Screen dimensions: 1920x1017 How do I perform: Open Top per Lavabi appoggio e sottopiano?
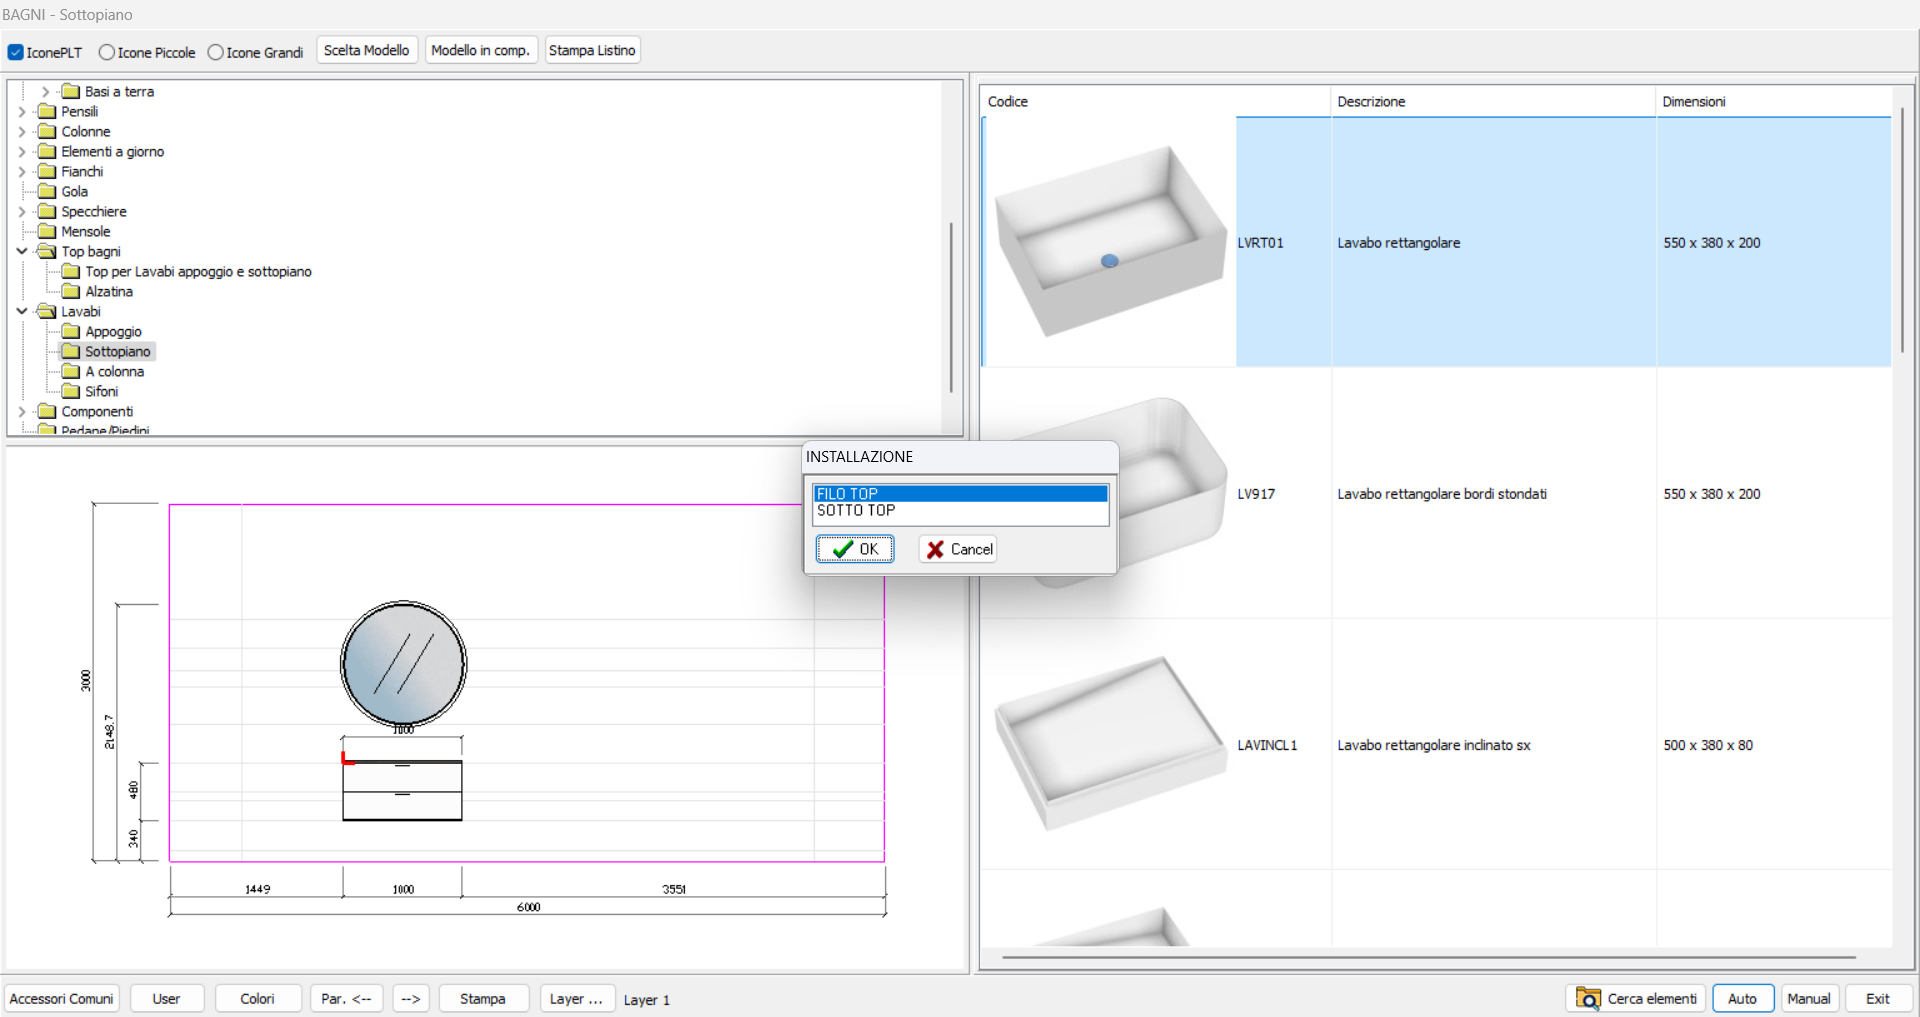click(198, 271)
